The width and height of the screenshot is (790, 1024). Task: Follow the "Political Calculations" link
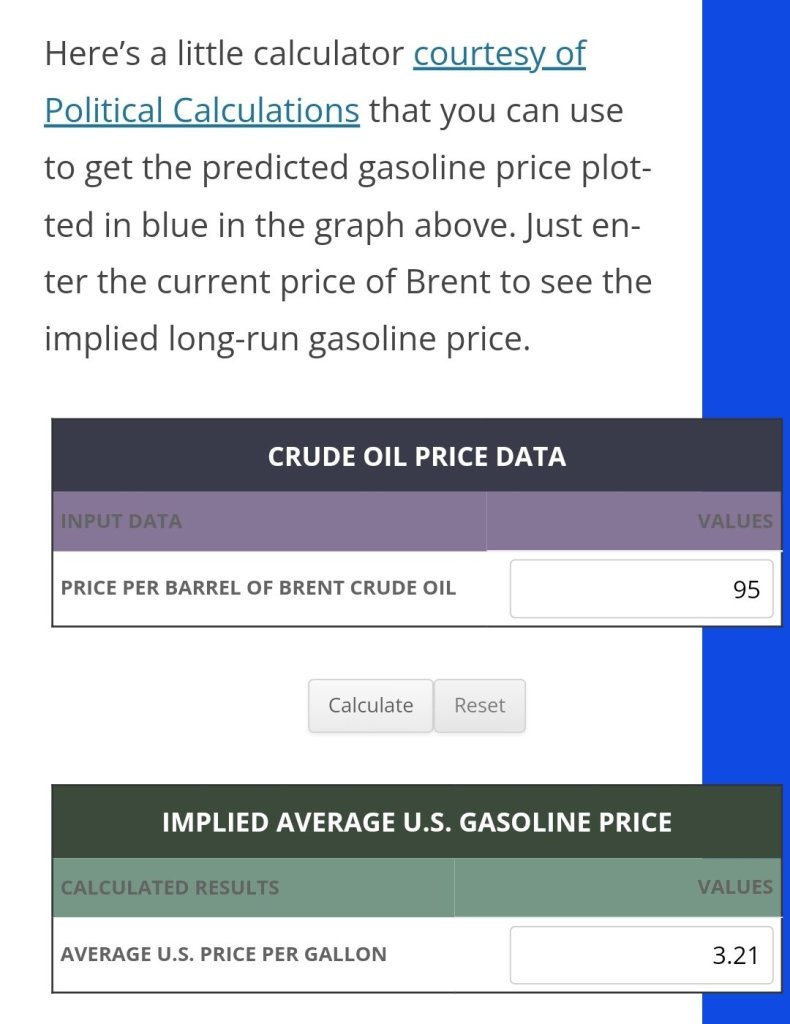pos(201,110)
